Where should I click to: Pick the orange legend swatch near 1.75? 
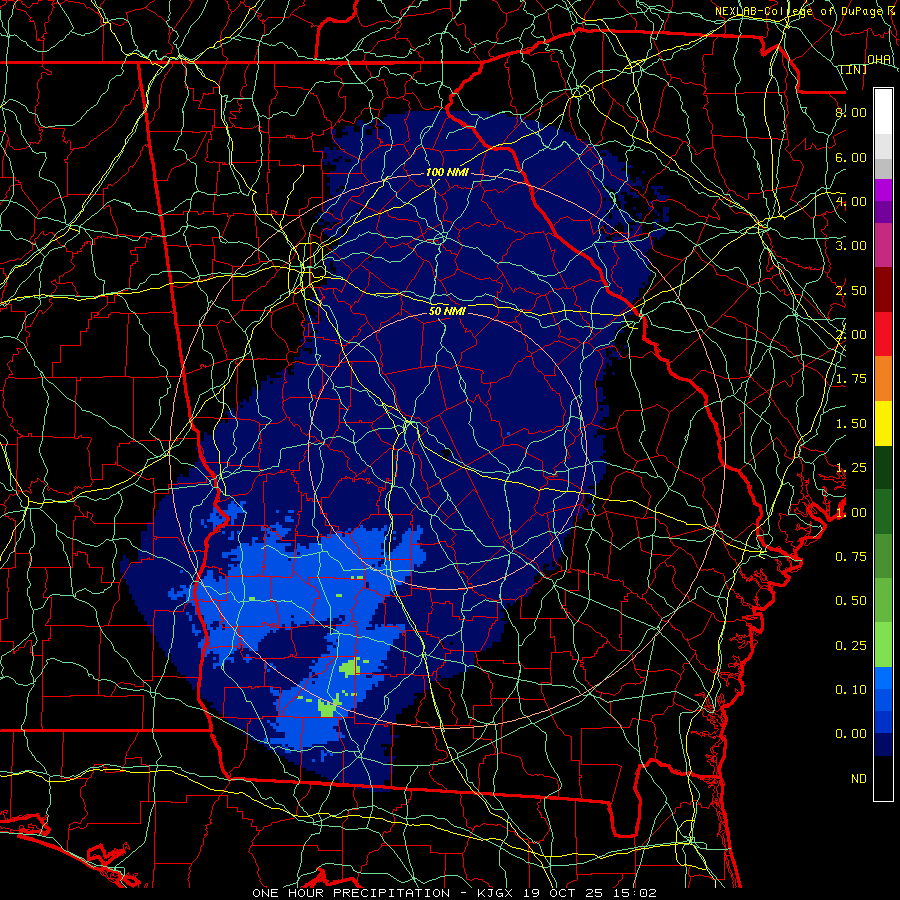[883, 378]
